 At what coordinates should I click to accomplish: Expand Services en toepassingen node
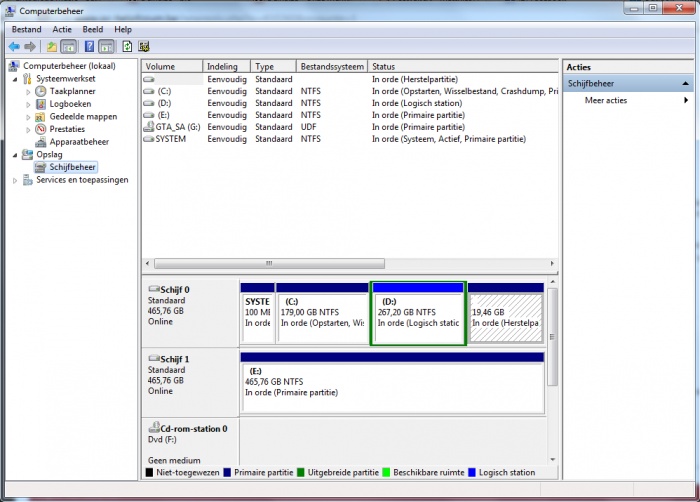(x=15, y=181)
